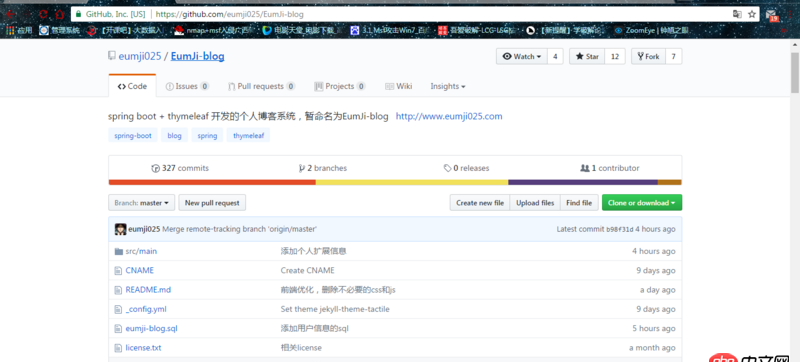The height and width of the screenshot is (362, 800).
Task: Open the 应用 apps bookmark
Action: point(19,31)
